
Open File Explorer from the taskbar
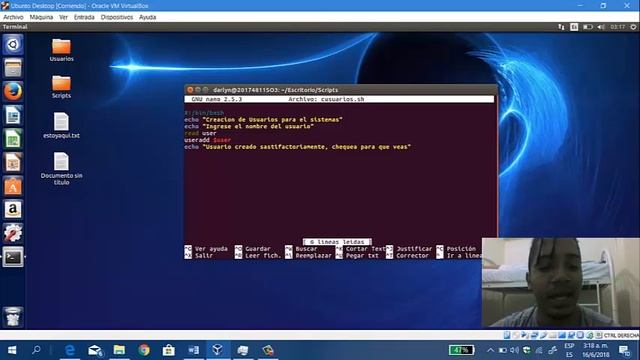tap(119, 350)
